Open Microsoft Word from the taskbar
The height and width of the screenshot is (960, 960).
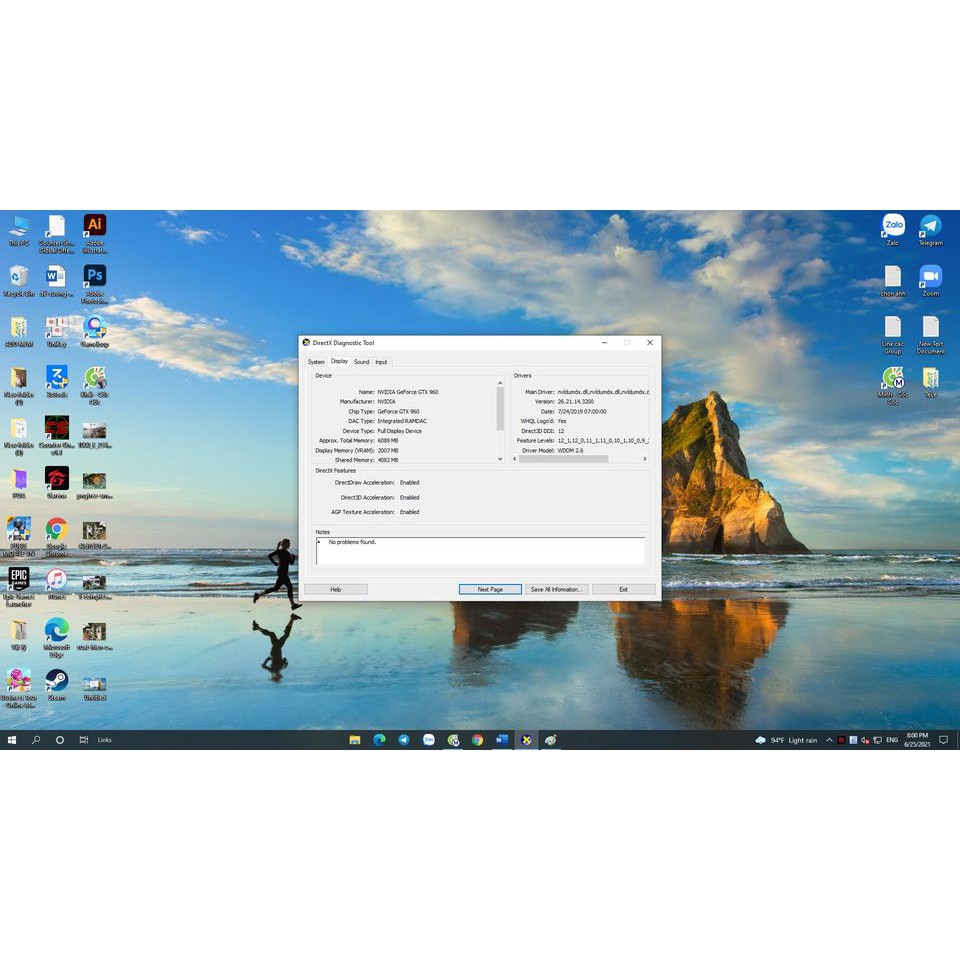point(503,740)
